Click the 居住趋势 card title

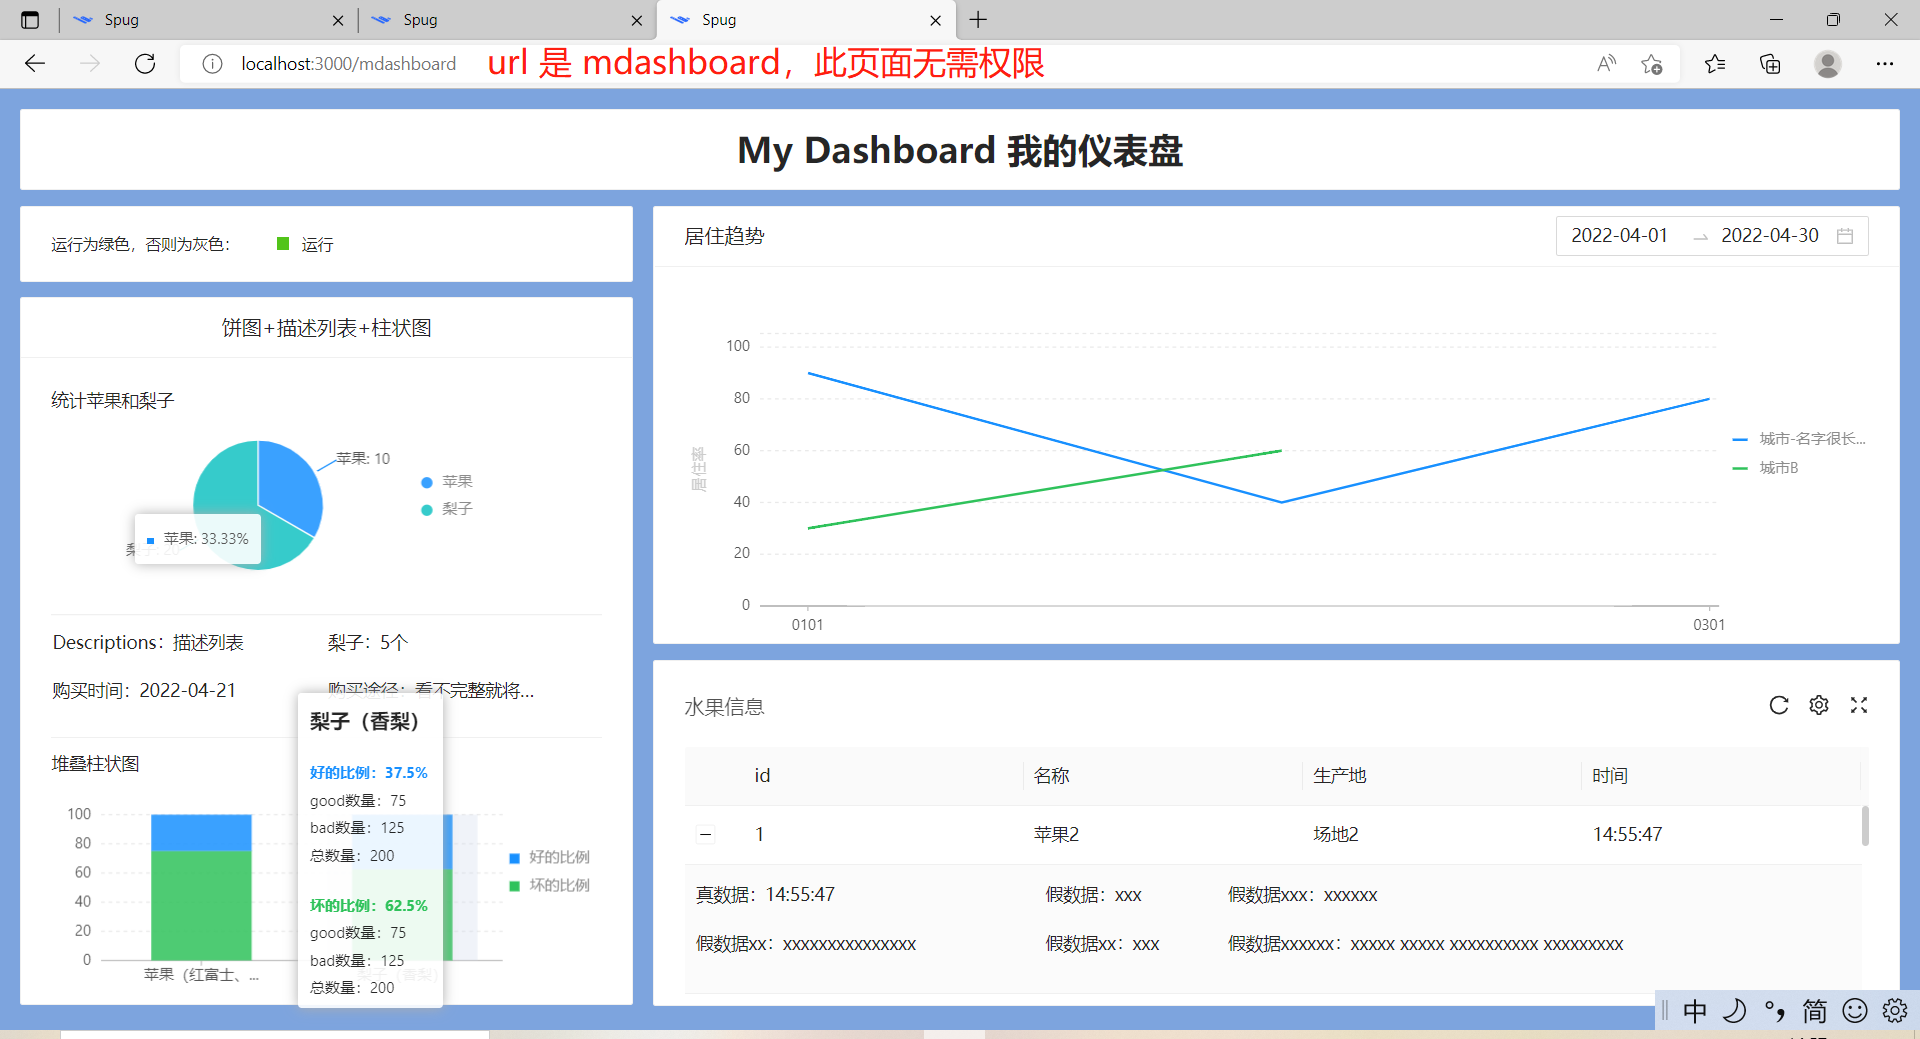[x=724, y=236]
